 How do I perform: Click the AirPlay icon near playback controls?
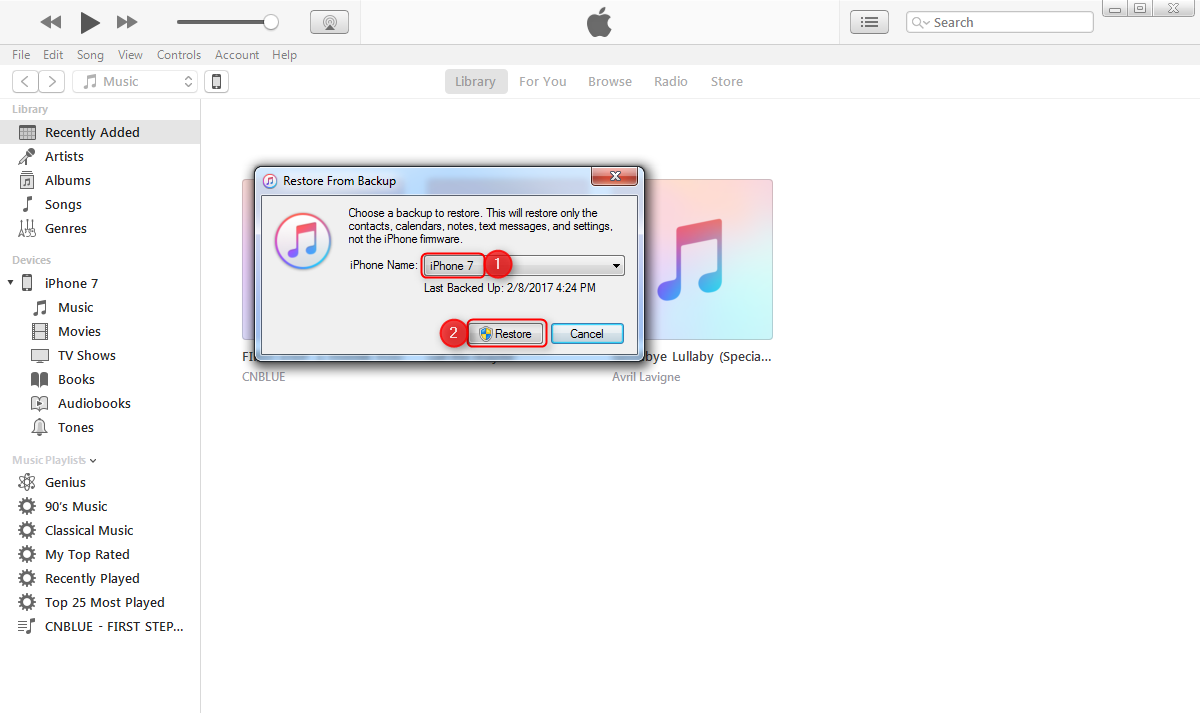(x=329, y=21)
